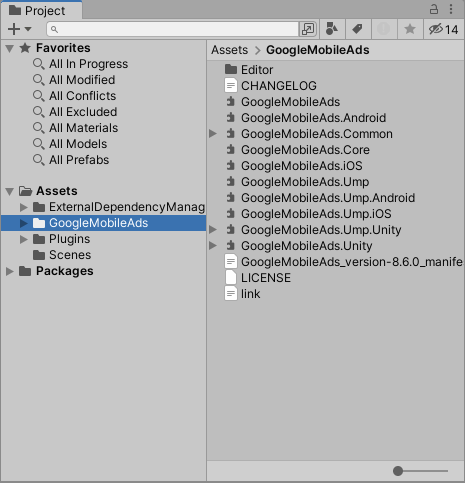Expand the Plugins folder arrow

pos(23,239)
